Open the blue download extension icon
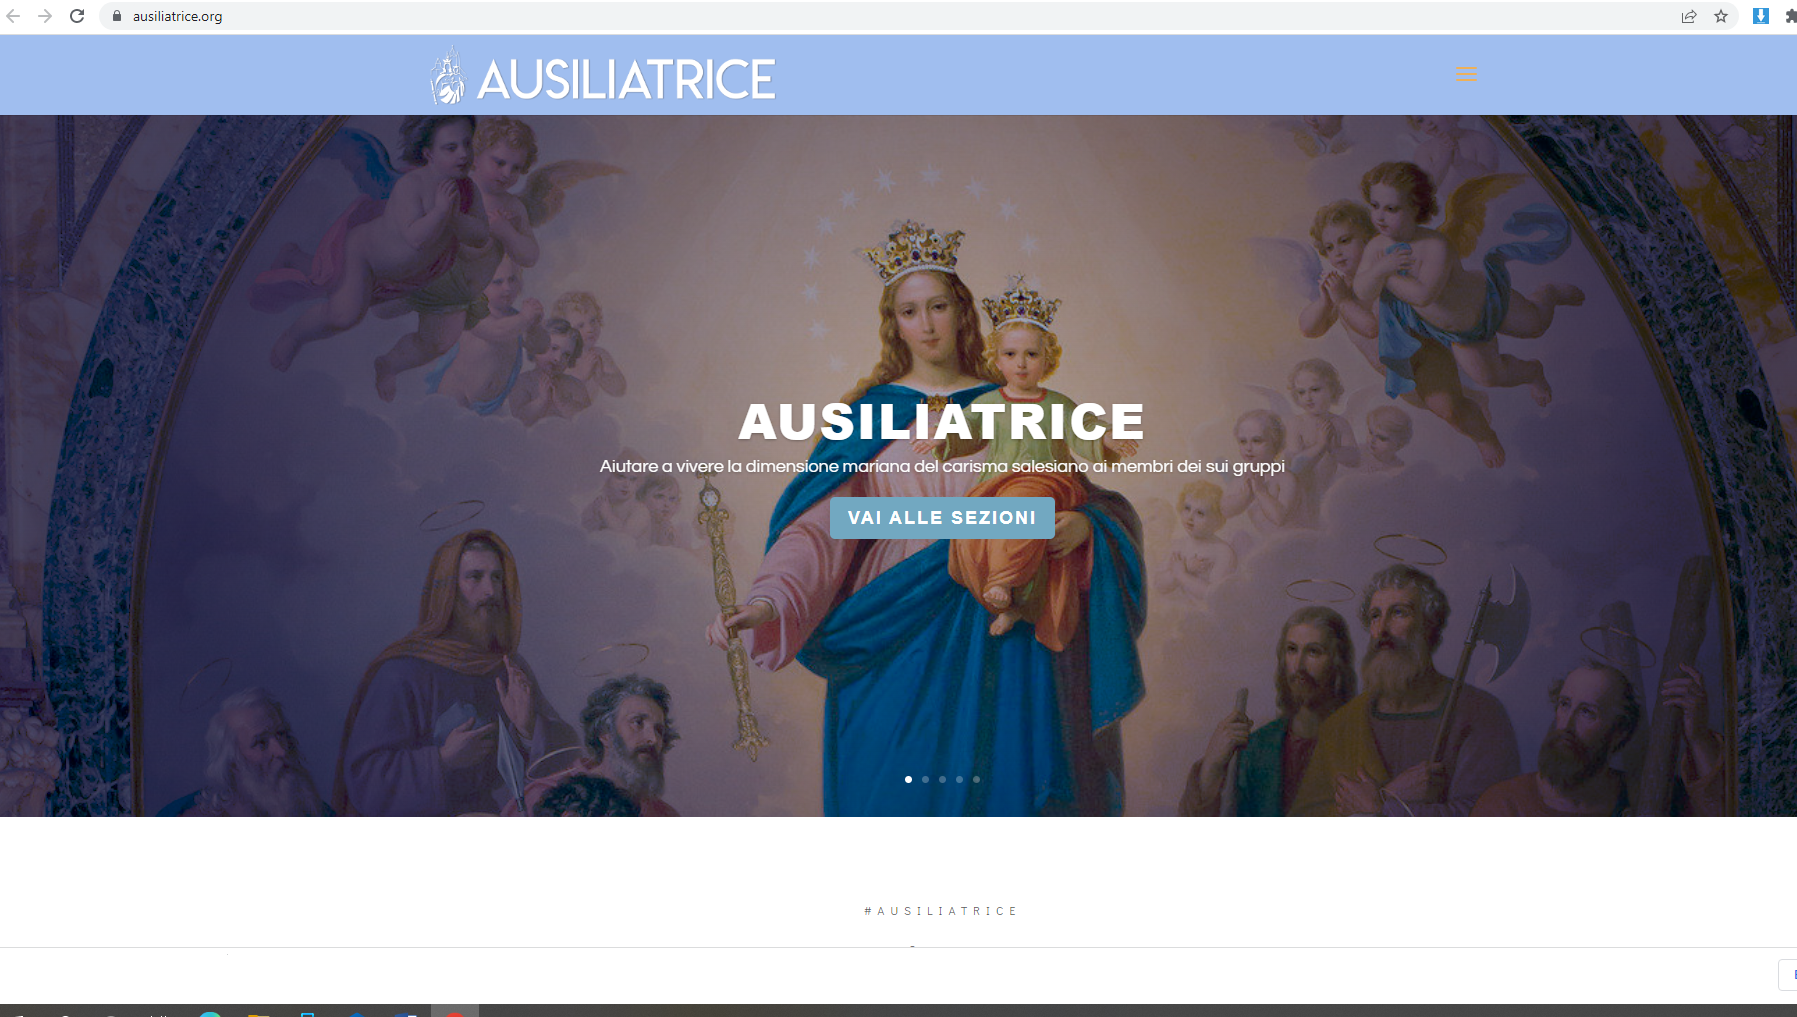Image resolution: width=1797 pixels, height=1017 pixels. [1761, 16]
